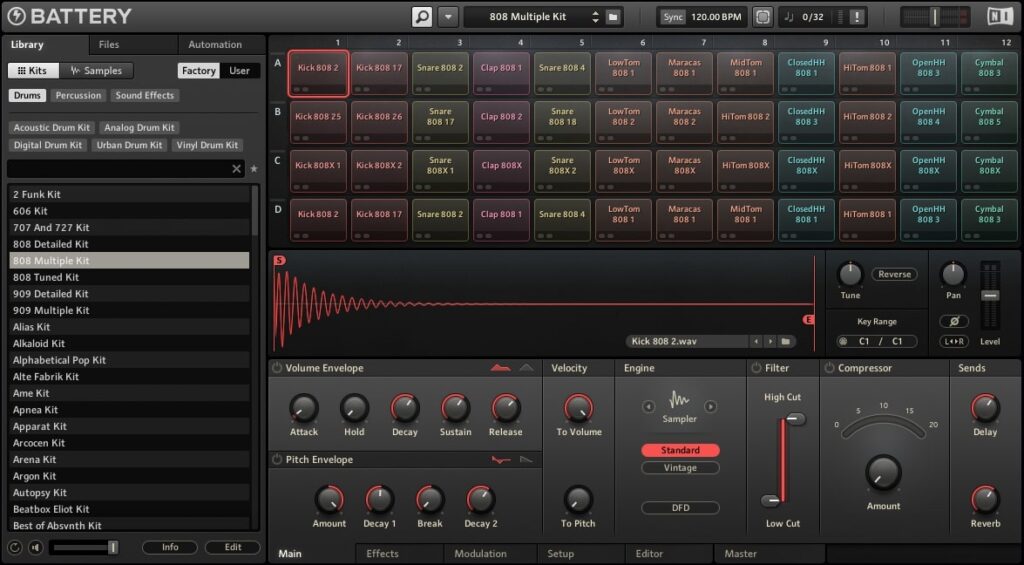Select the AHD envelope shape icon

point(526,368)
